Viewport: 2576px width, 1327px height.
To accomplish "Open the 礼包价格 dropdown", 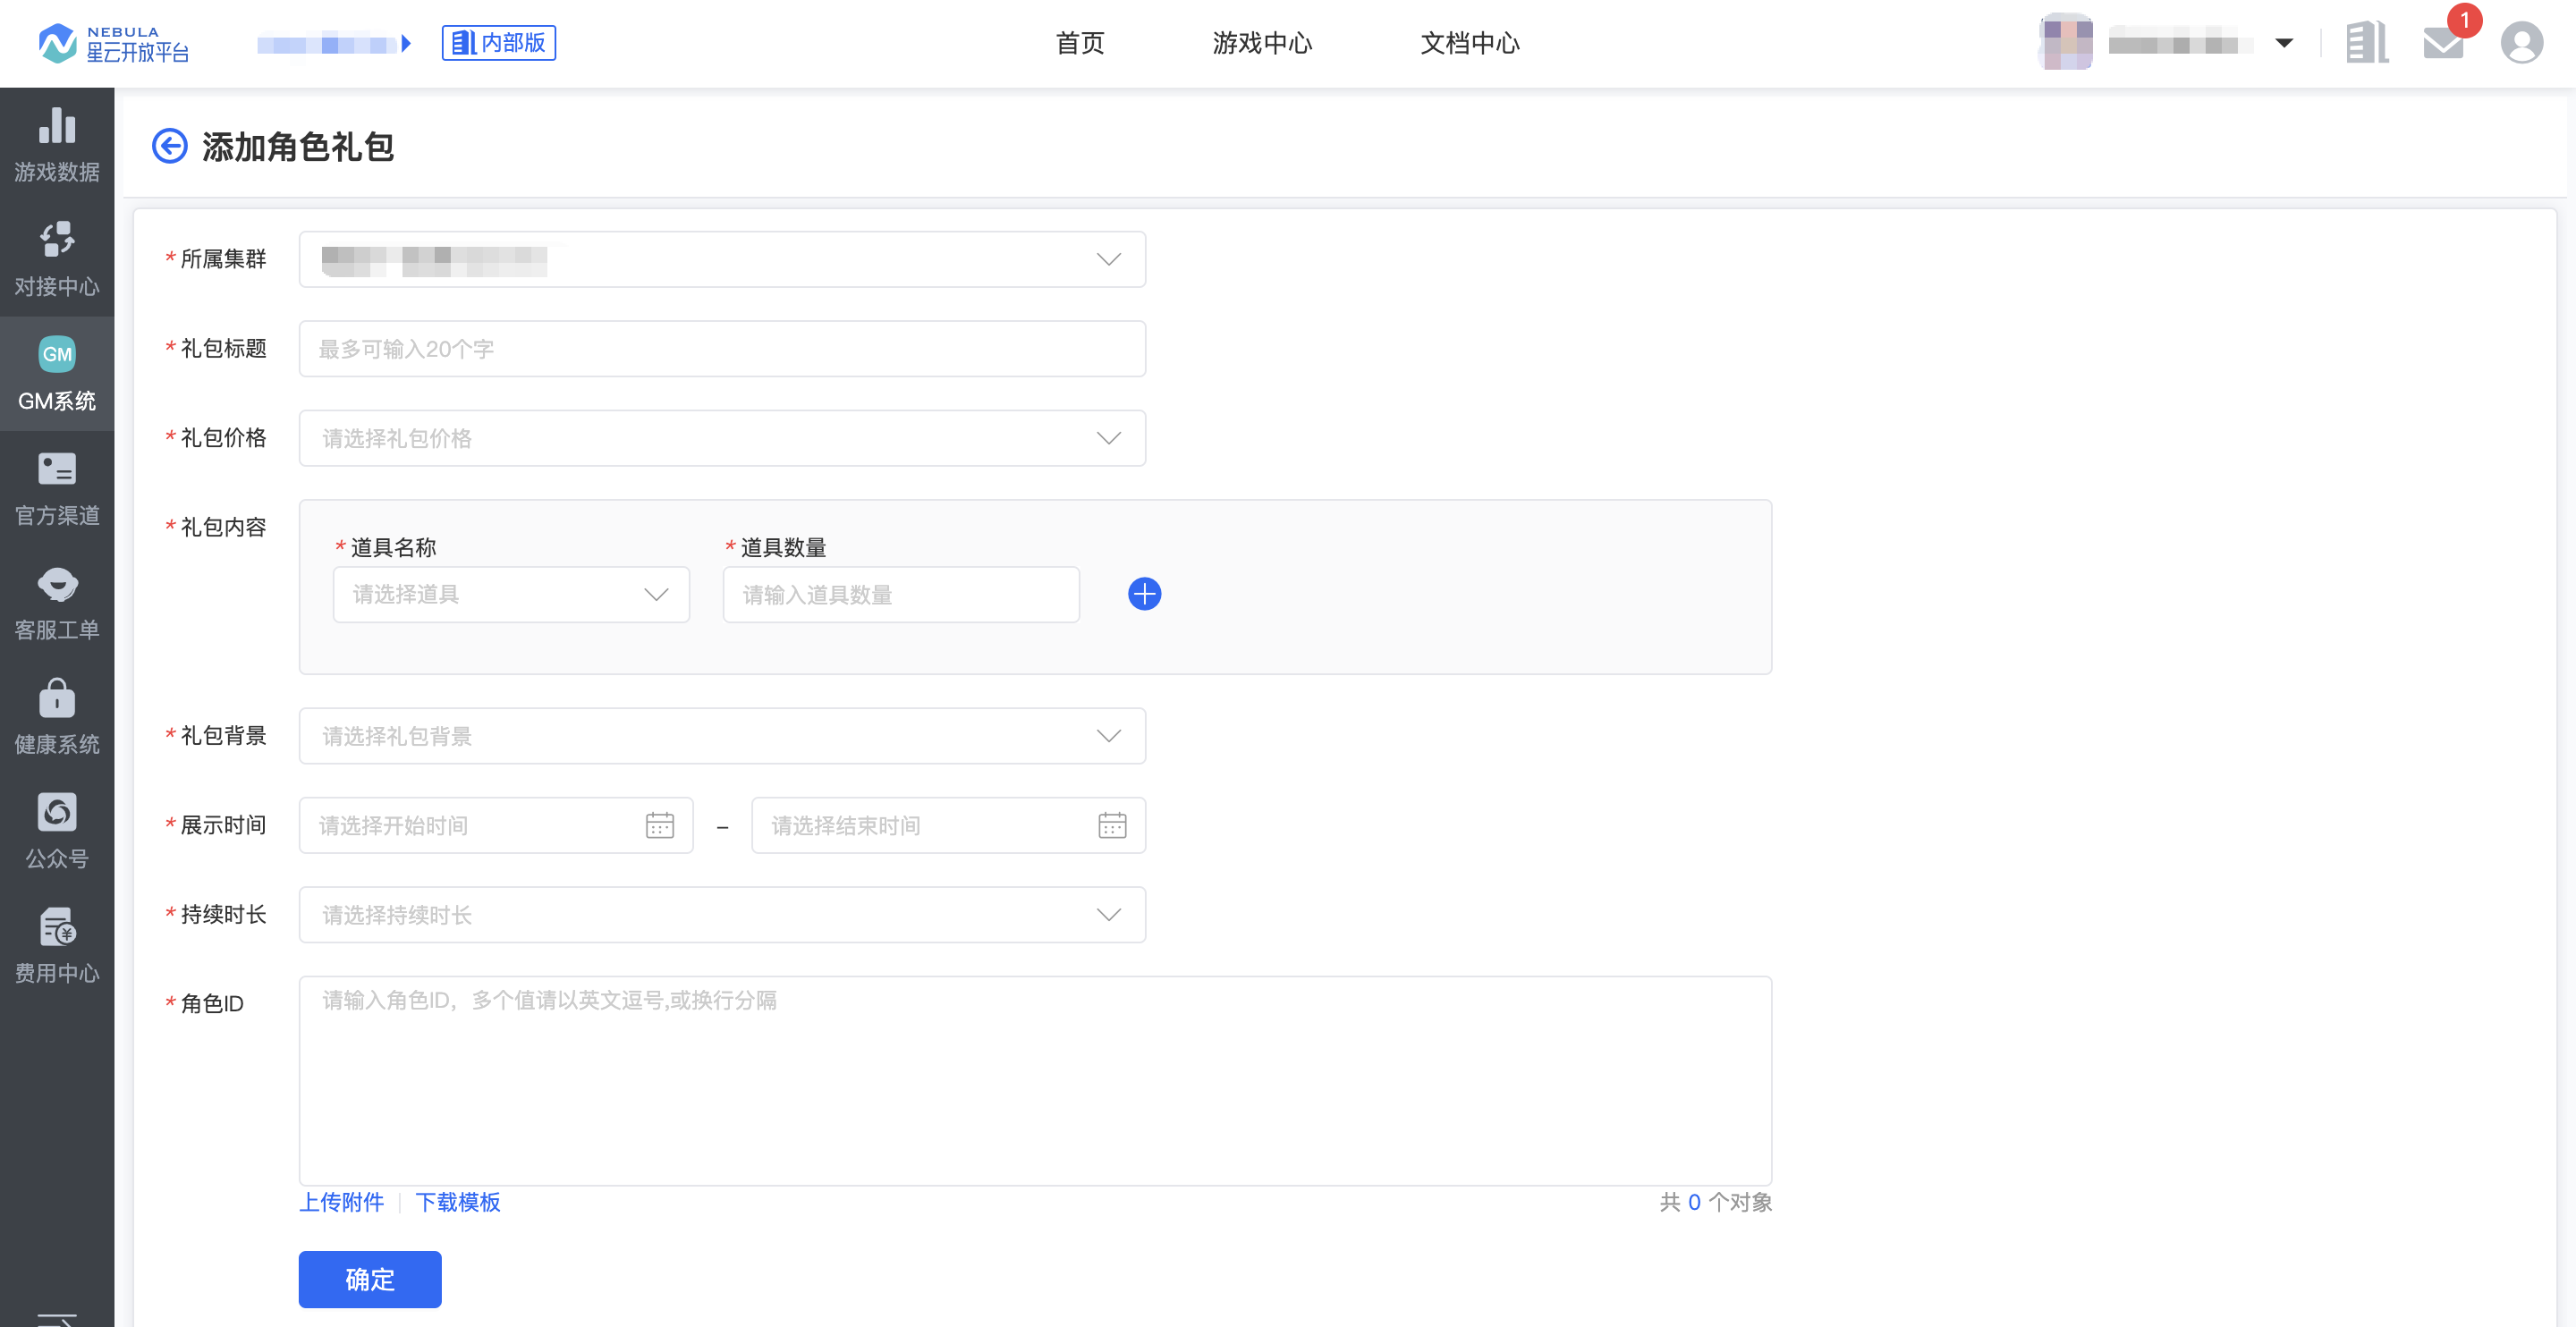I will pos(722,438).
